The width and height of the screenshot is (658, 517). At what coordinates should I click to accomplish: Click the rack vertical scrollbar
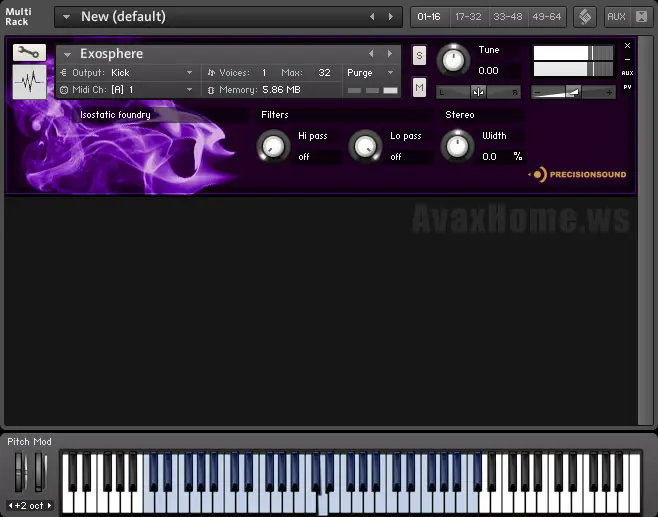644,230
